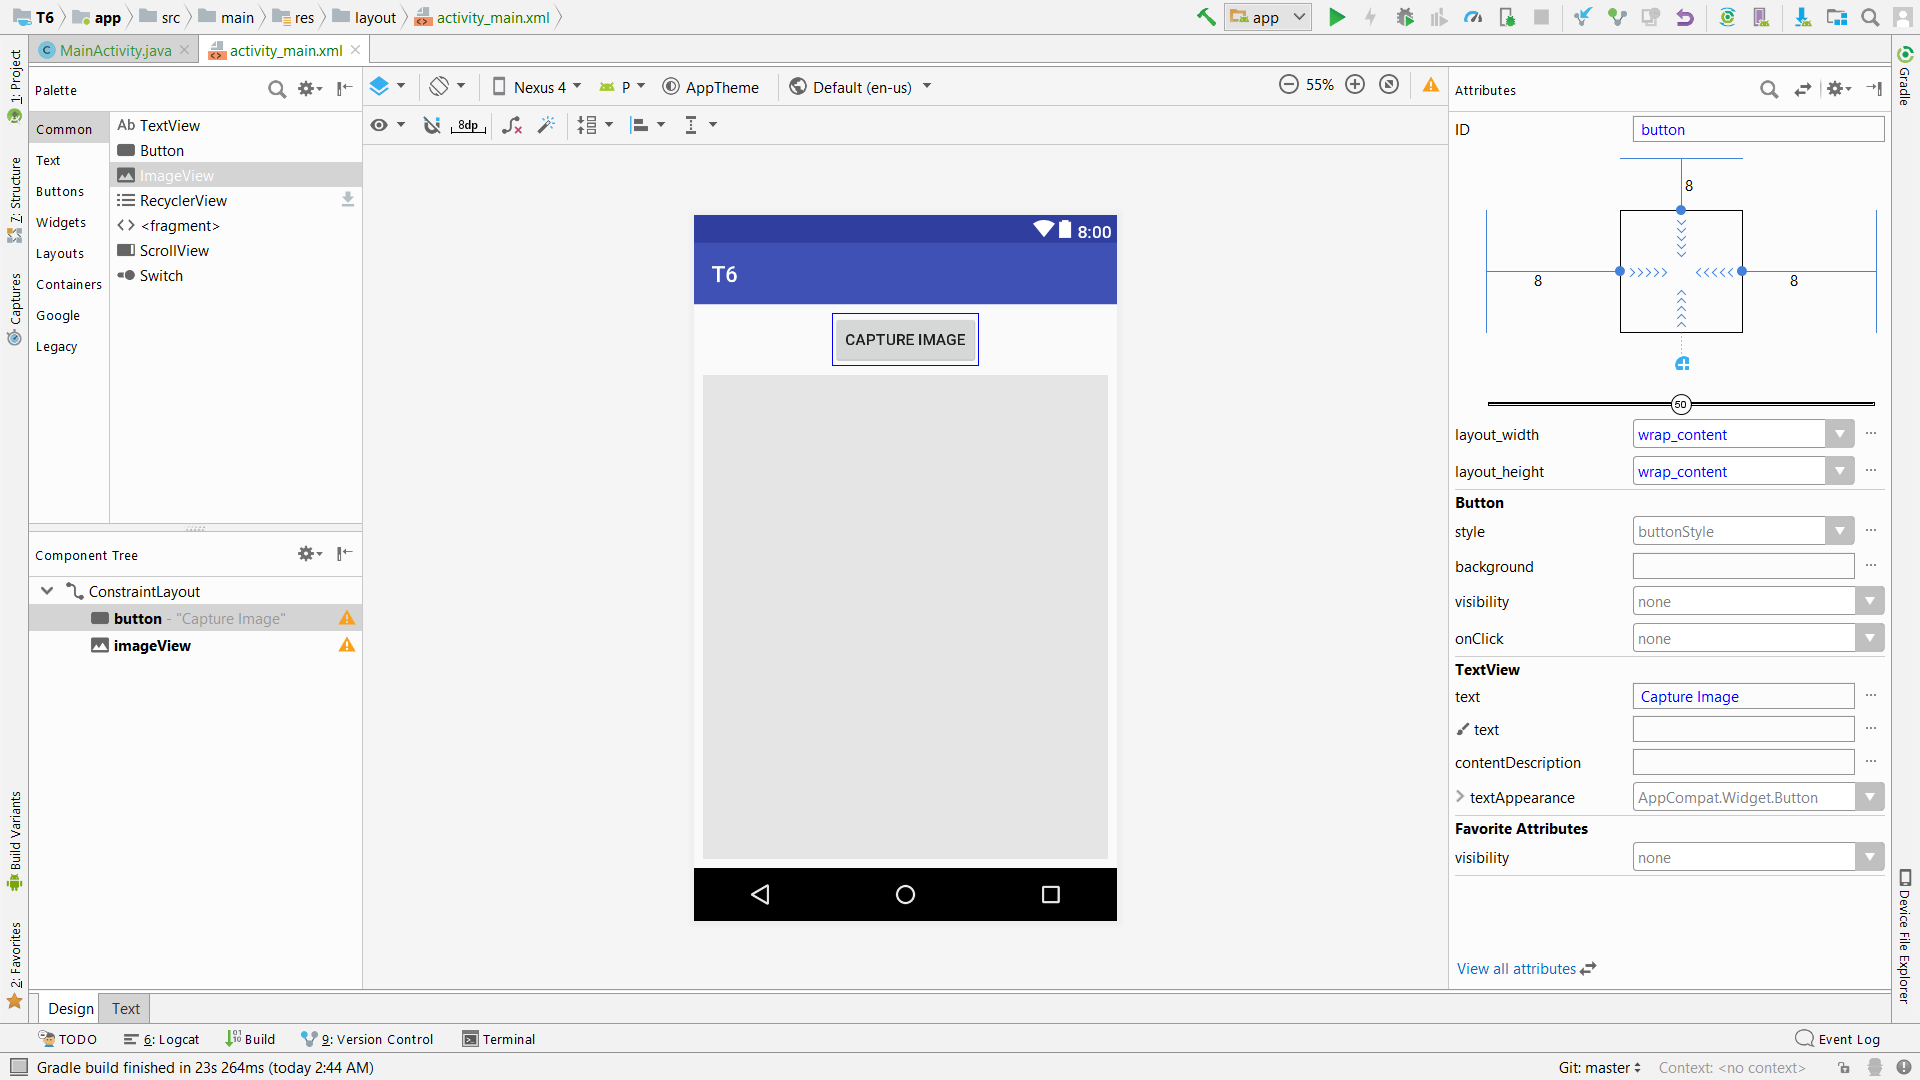This screenshot has width=1920, height=1080.
Task: Click the Infer Constraints magic wand icon
Action: (x=546, y=125)
